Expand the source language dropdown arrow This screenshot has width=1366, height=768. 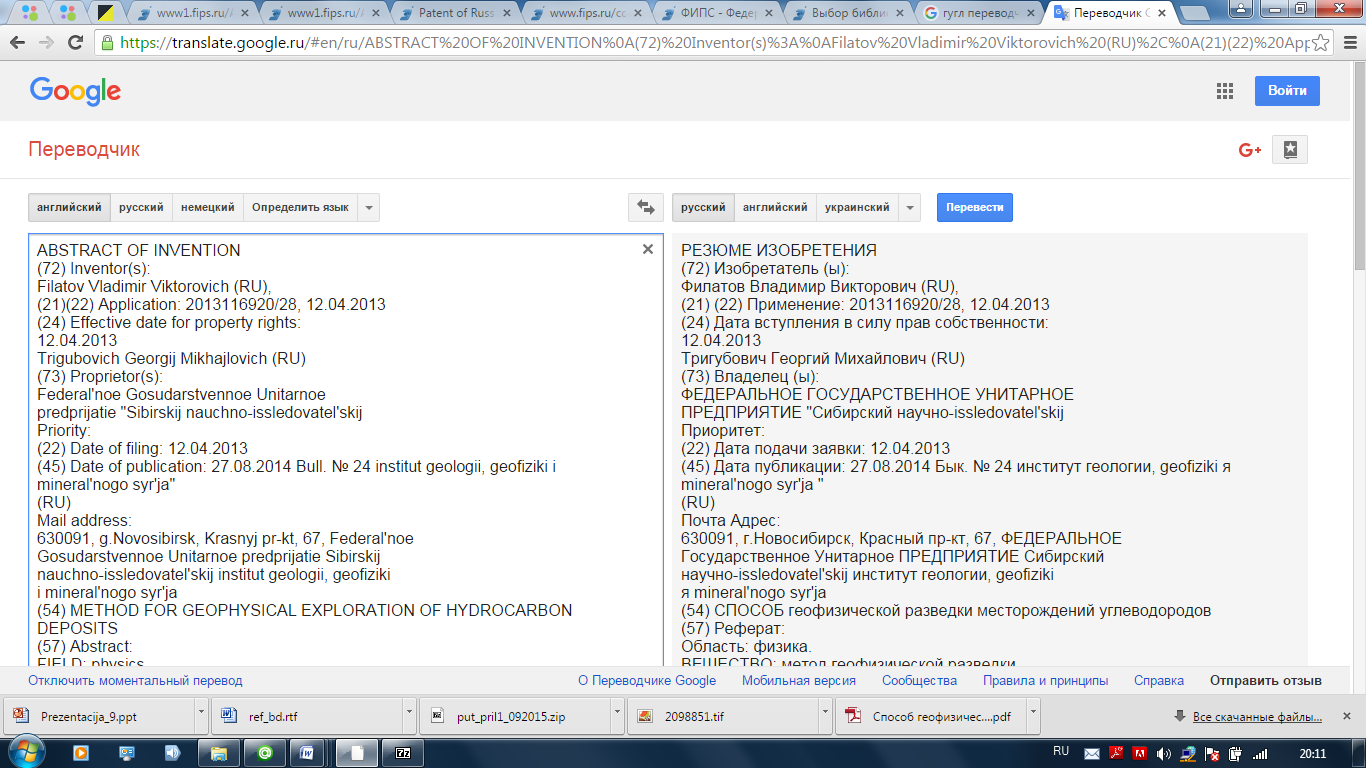[x=369, y=208]
